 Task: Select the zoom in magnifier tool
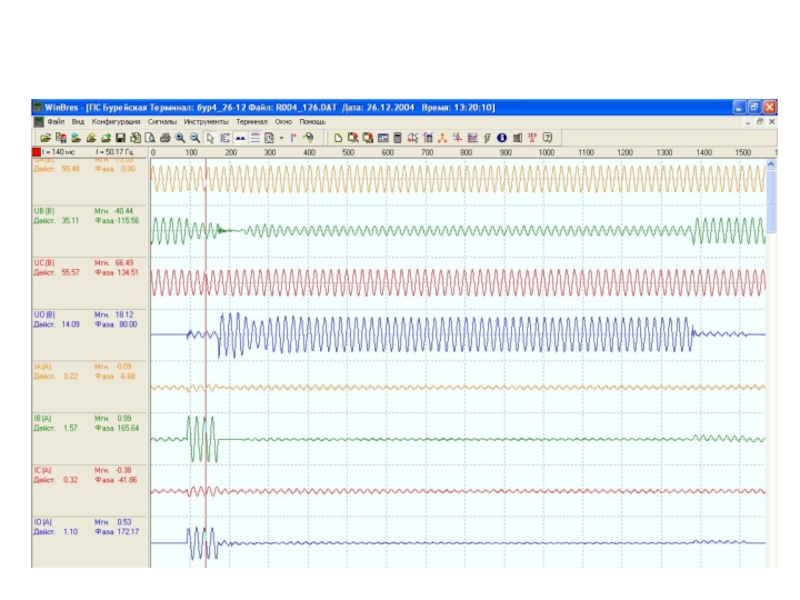[x=180, y=137]
